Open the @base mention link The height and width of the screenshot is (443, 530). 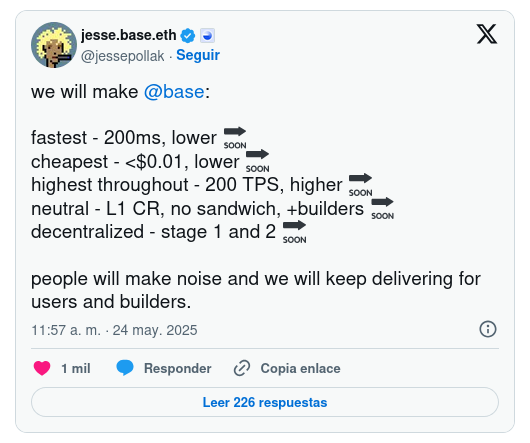(174, 92)
